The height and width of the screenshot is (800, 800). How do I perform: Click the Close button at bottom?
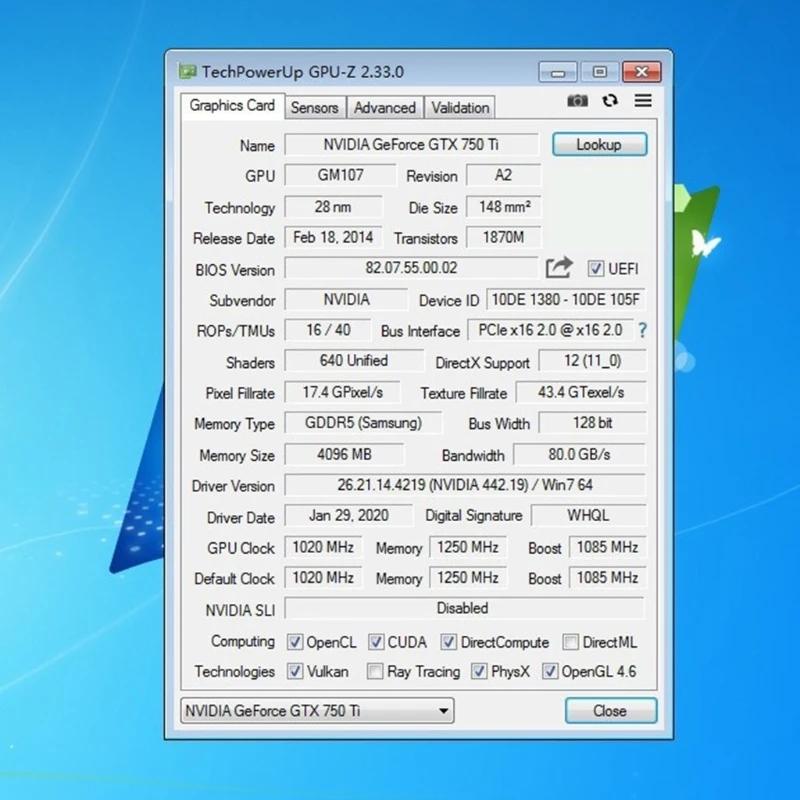coord(610,711)
